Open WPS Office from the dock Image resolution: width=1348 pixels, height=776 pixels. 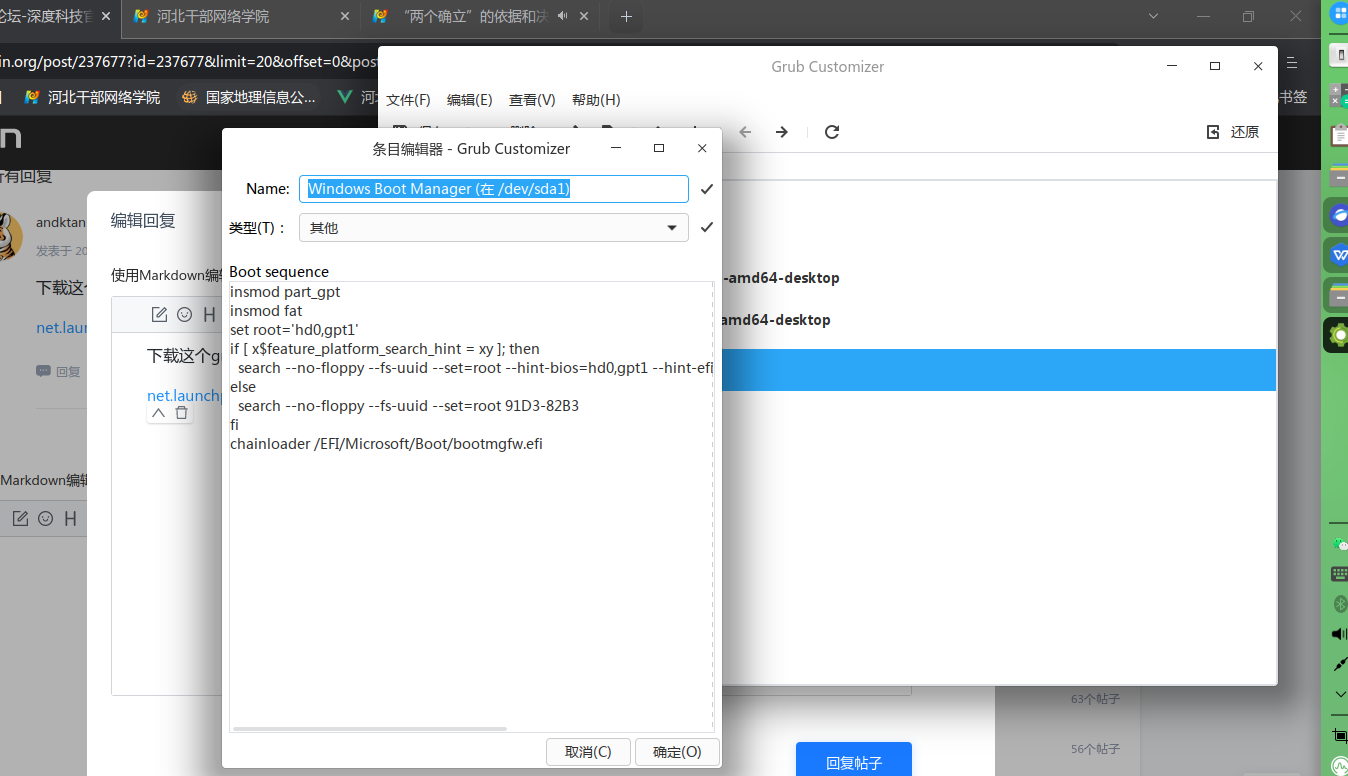coord(1338,254)
